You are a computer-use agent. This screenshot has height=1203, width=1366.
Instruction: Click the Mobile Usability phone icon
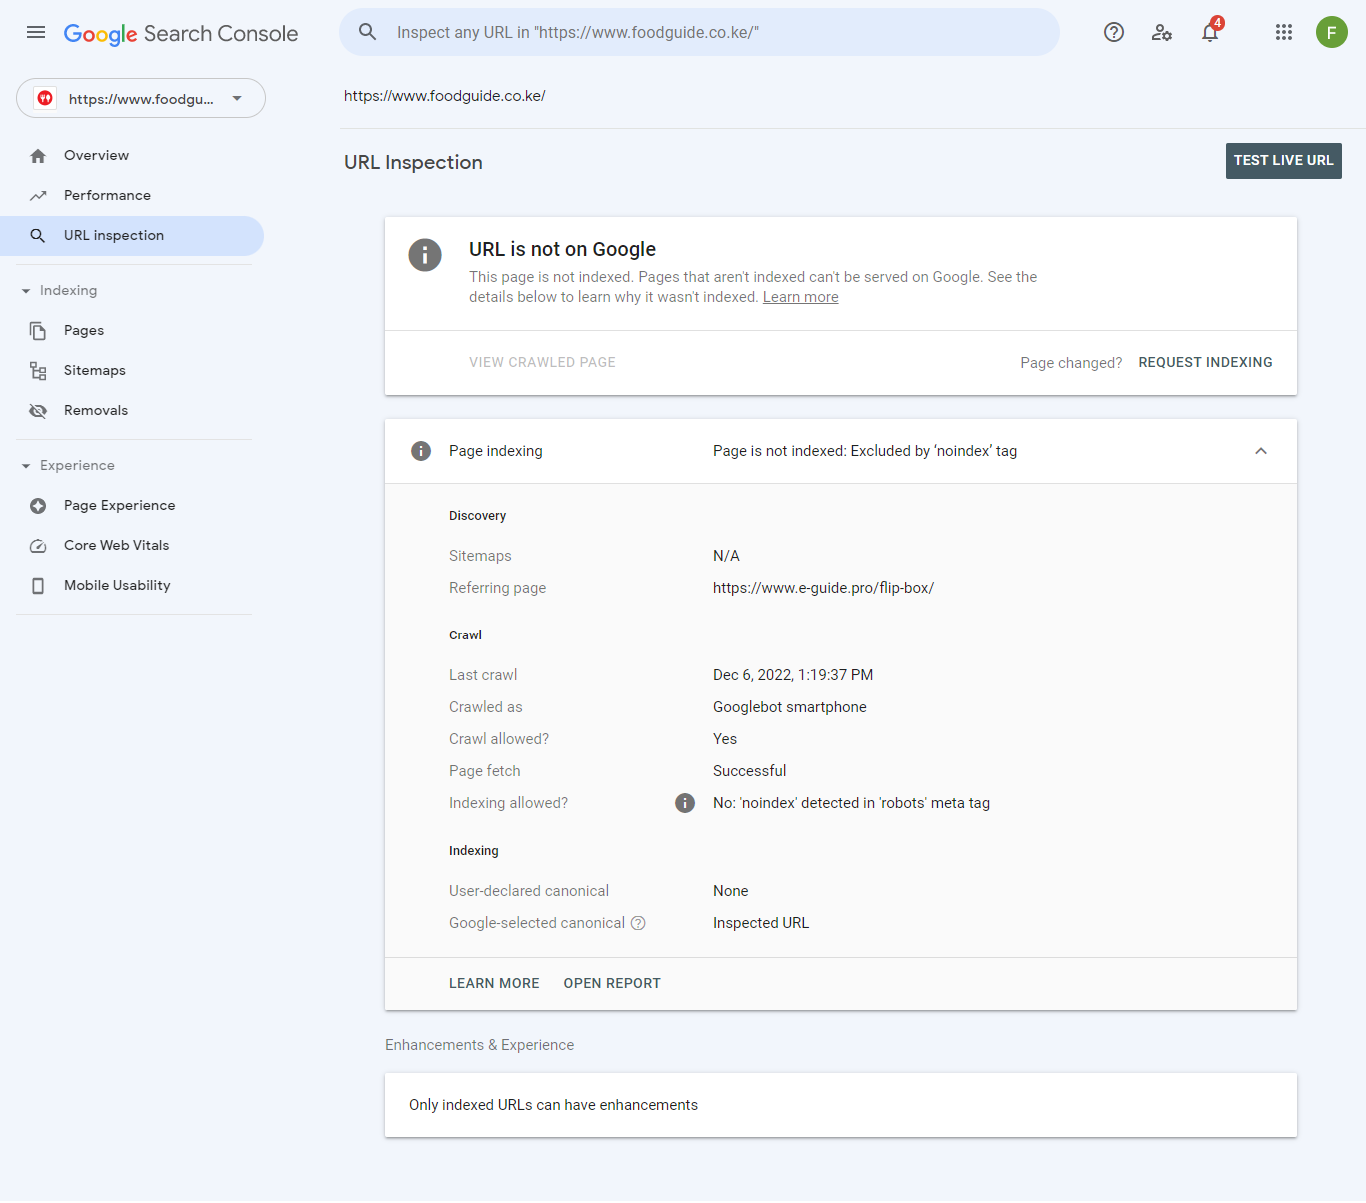[x=38, y=586]
